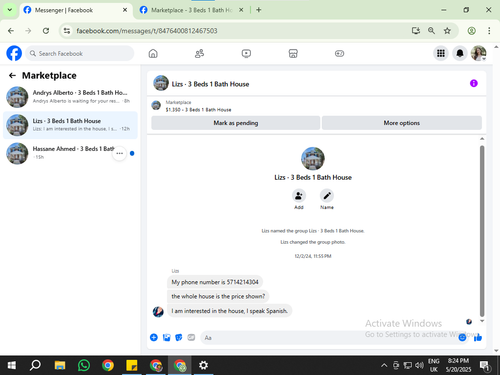Open more actions plus icon in composer
Image resolution: width=500 pixels, height=375 pixels.
click(x=154, y=337)
